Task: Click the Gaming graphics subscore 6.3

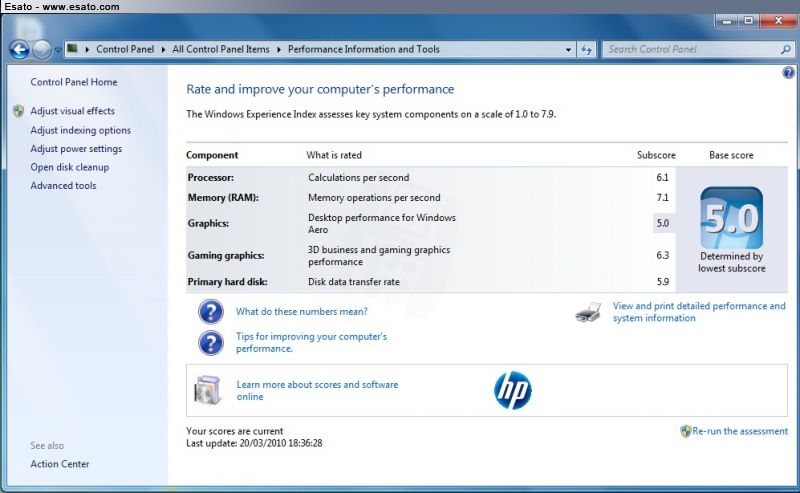Action: [x=662, y=255]
